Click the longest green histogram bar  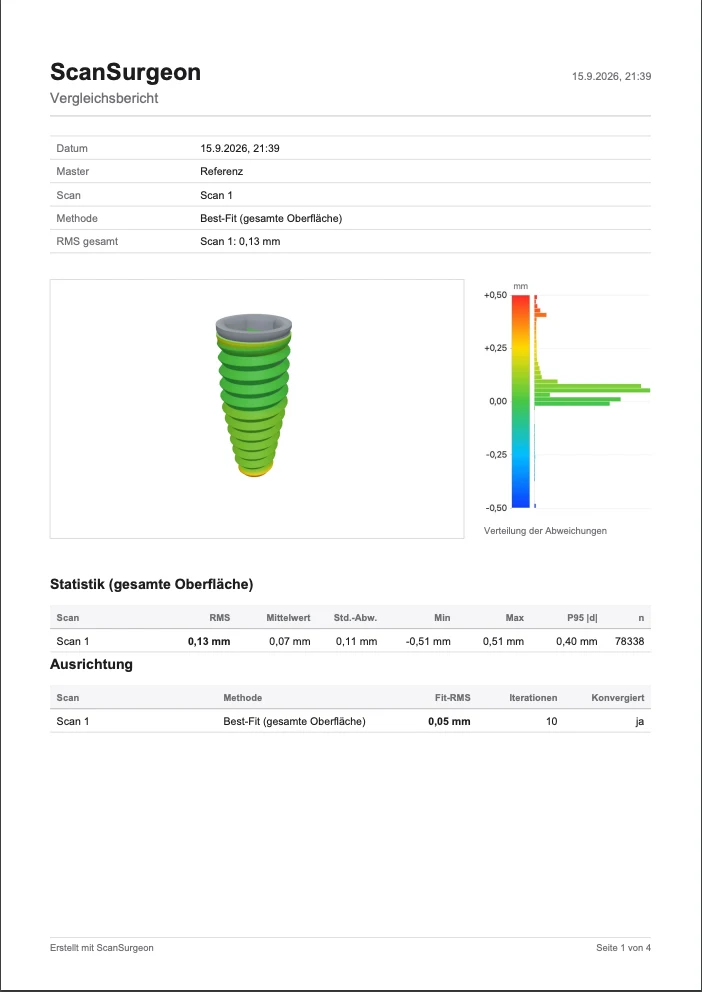click(592, 391)
